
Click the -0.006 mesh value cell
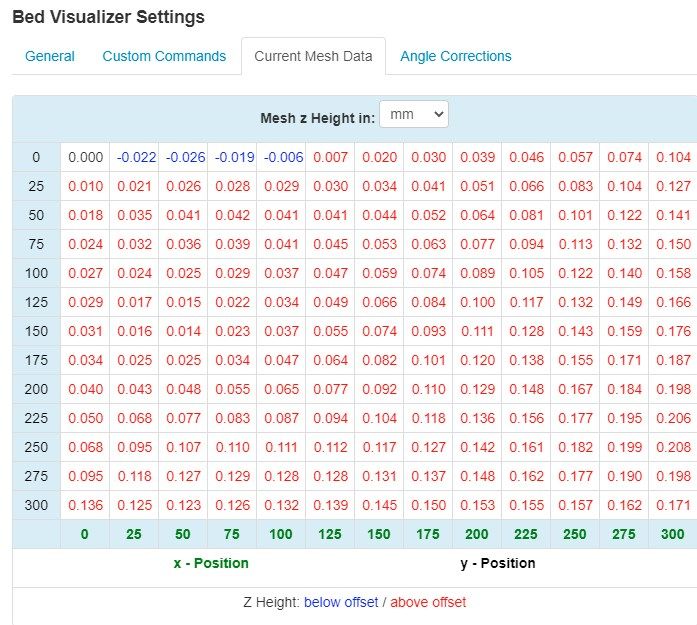pyautogui.click(x=282, y=157)
